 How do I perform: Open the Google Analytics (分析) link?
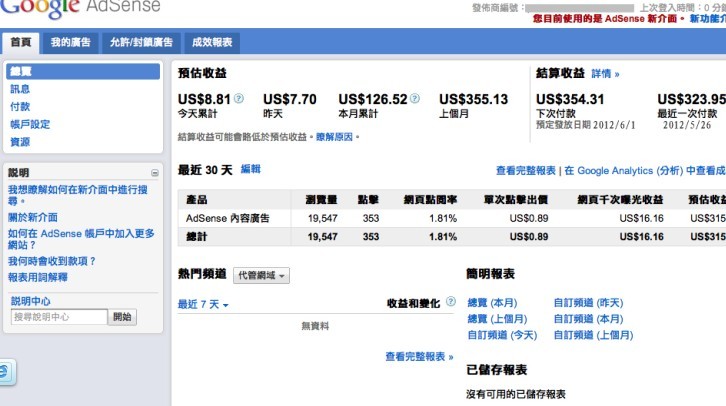tap(645, 171)
